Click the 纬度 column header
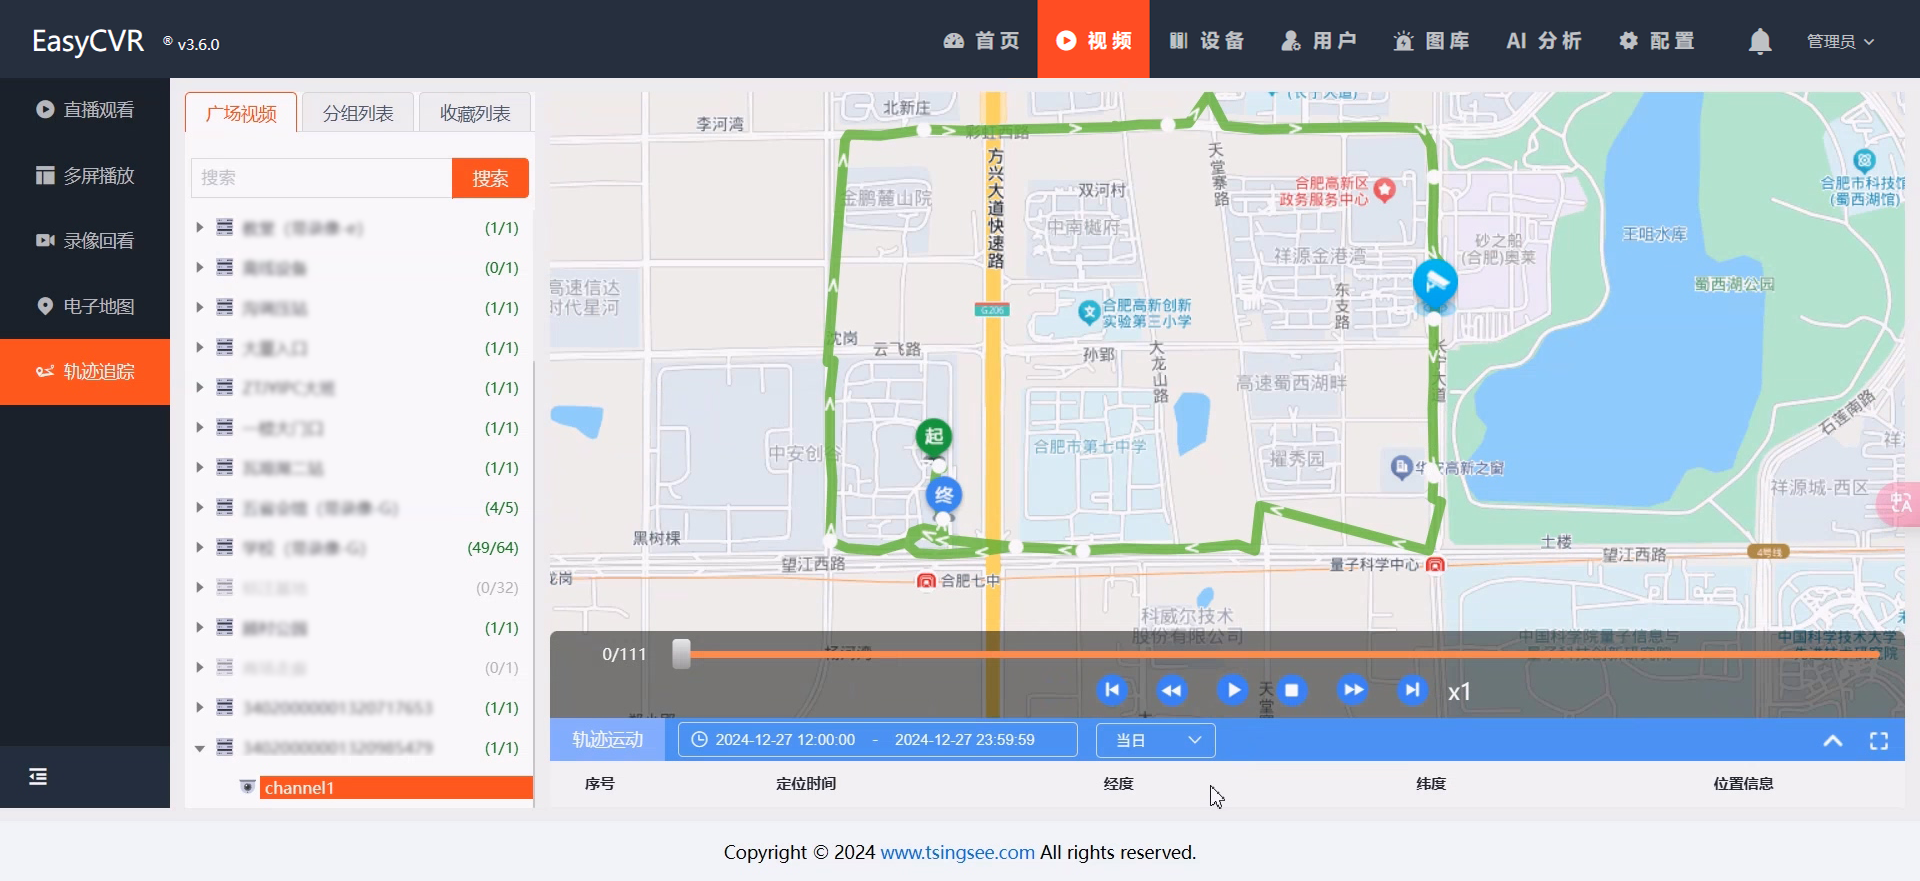 [1431, 784]
